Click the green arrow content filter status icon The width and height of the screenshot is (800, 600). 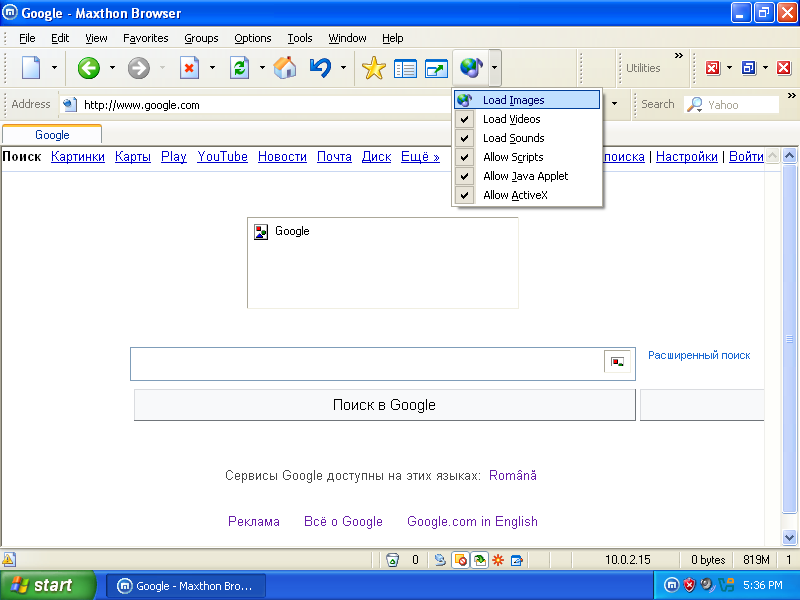click(x=479, y=560)
